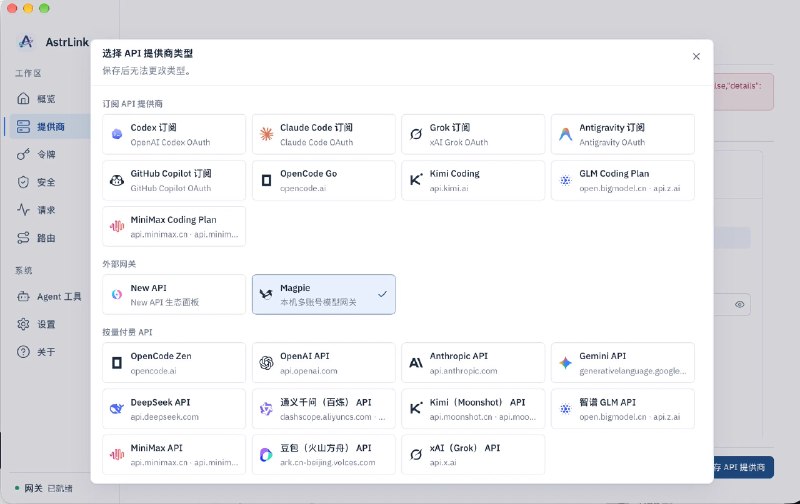Image resolution: width=800 pixels, height=504 pixels.
Task: Select the OpenCode Go card
Action: pyautogui.click(x=323, y=181)
